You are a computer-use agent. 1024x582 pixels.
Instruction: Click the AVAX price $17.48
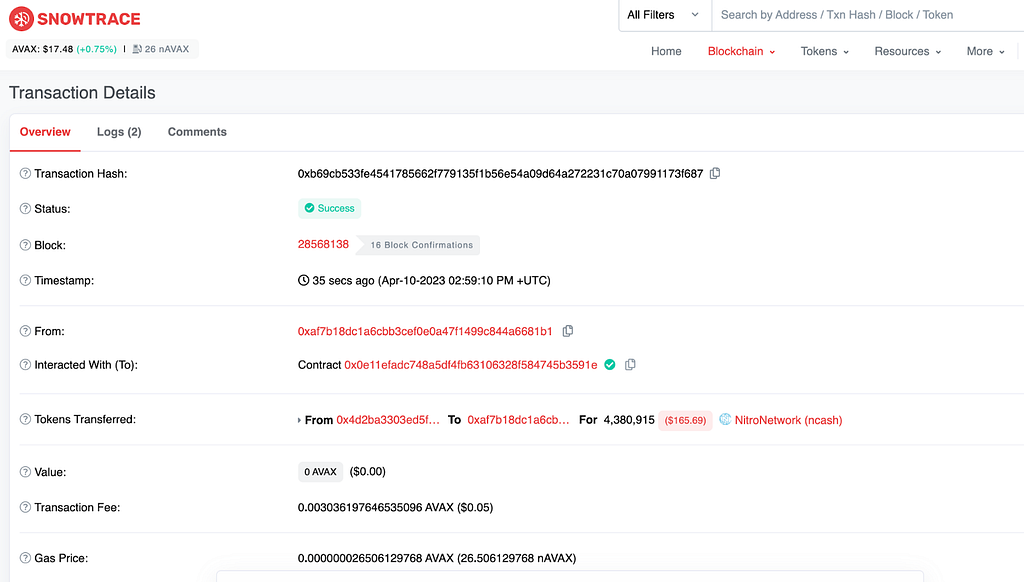point(42,49)
